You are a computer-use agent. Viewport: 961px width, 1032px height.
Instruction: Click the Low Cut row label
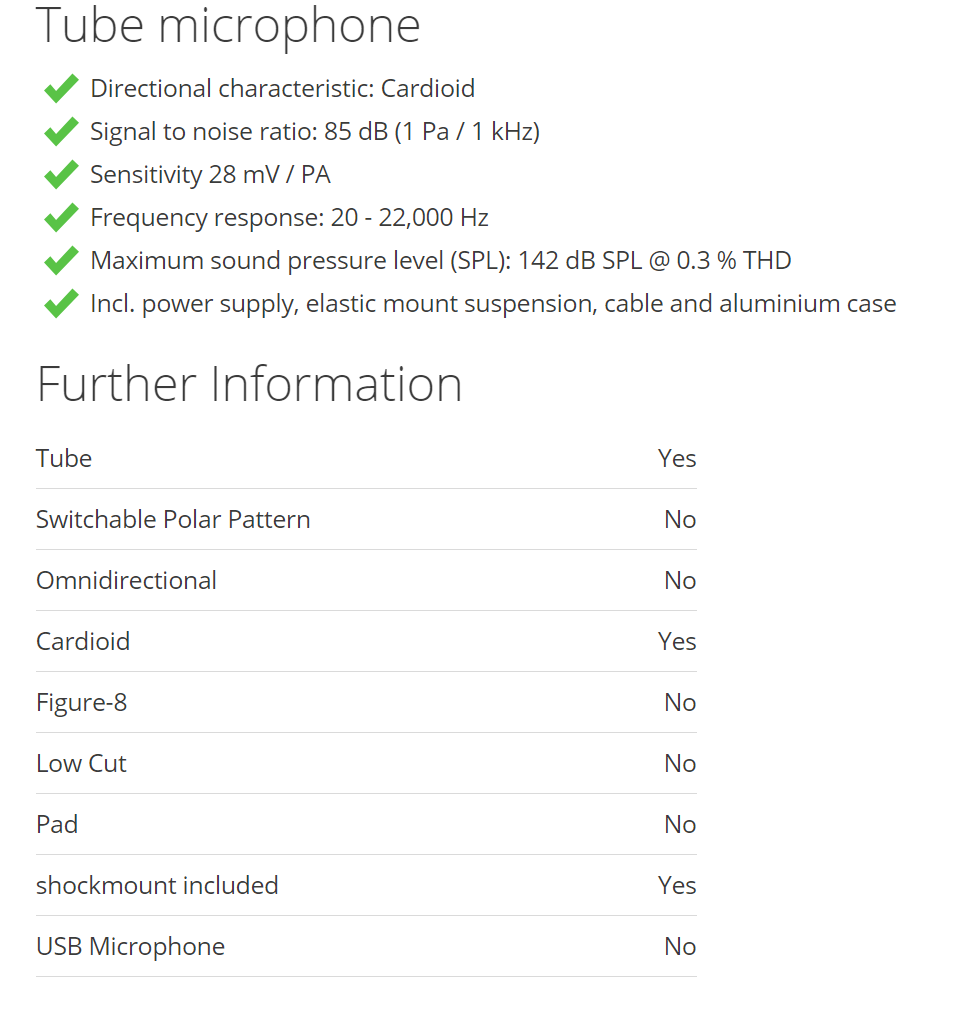tap(81, 763)
